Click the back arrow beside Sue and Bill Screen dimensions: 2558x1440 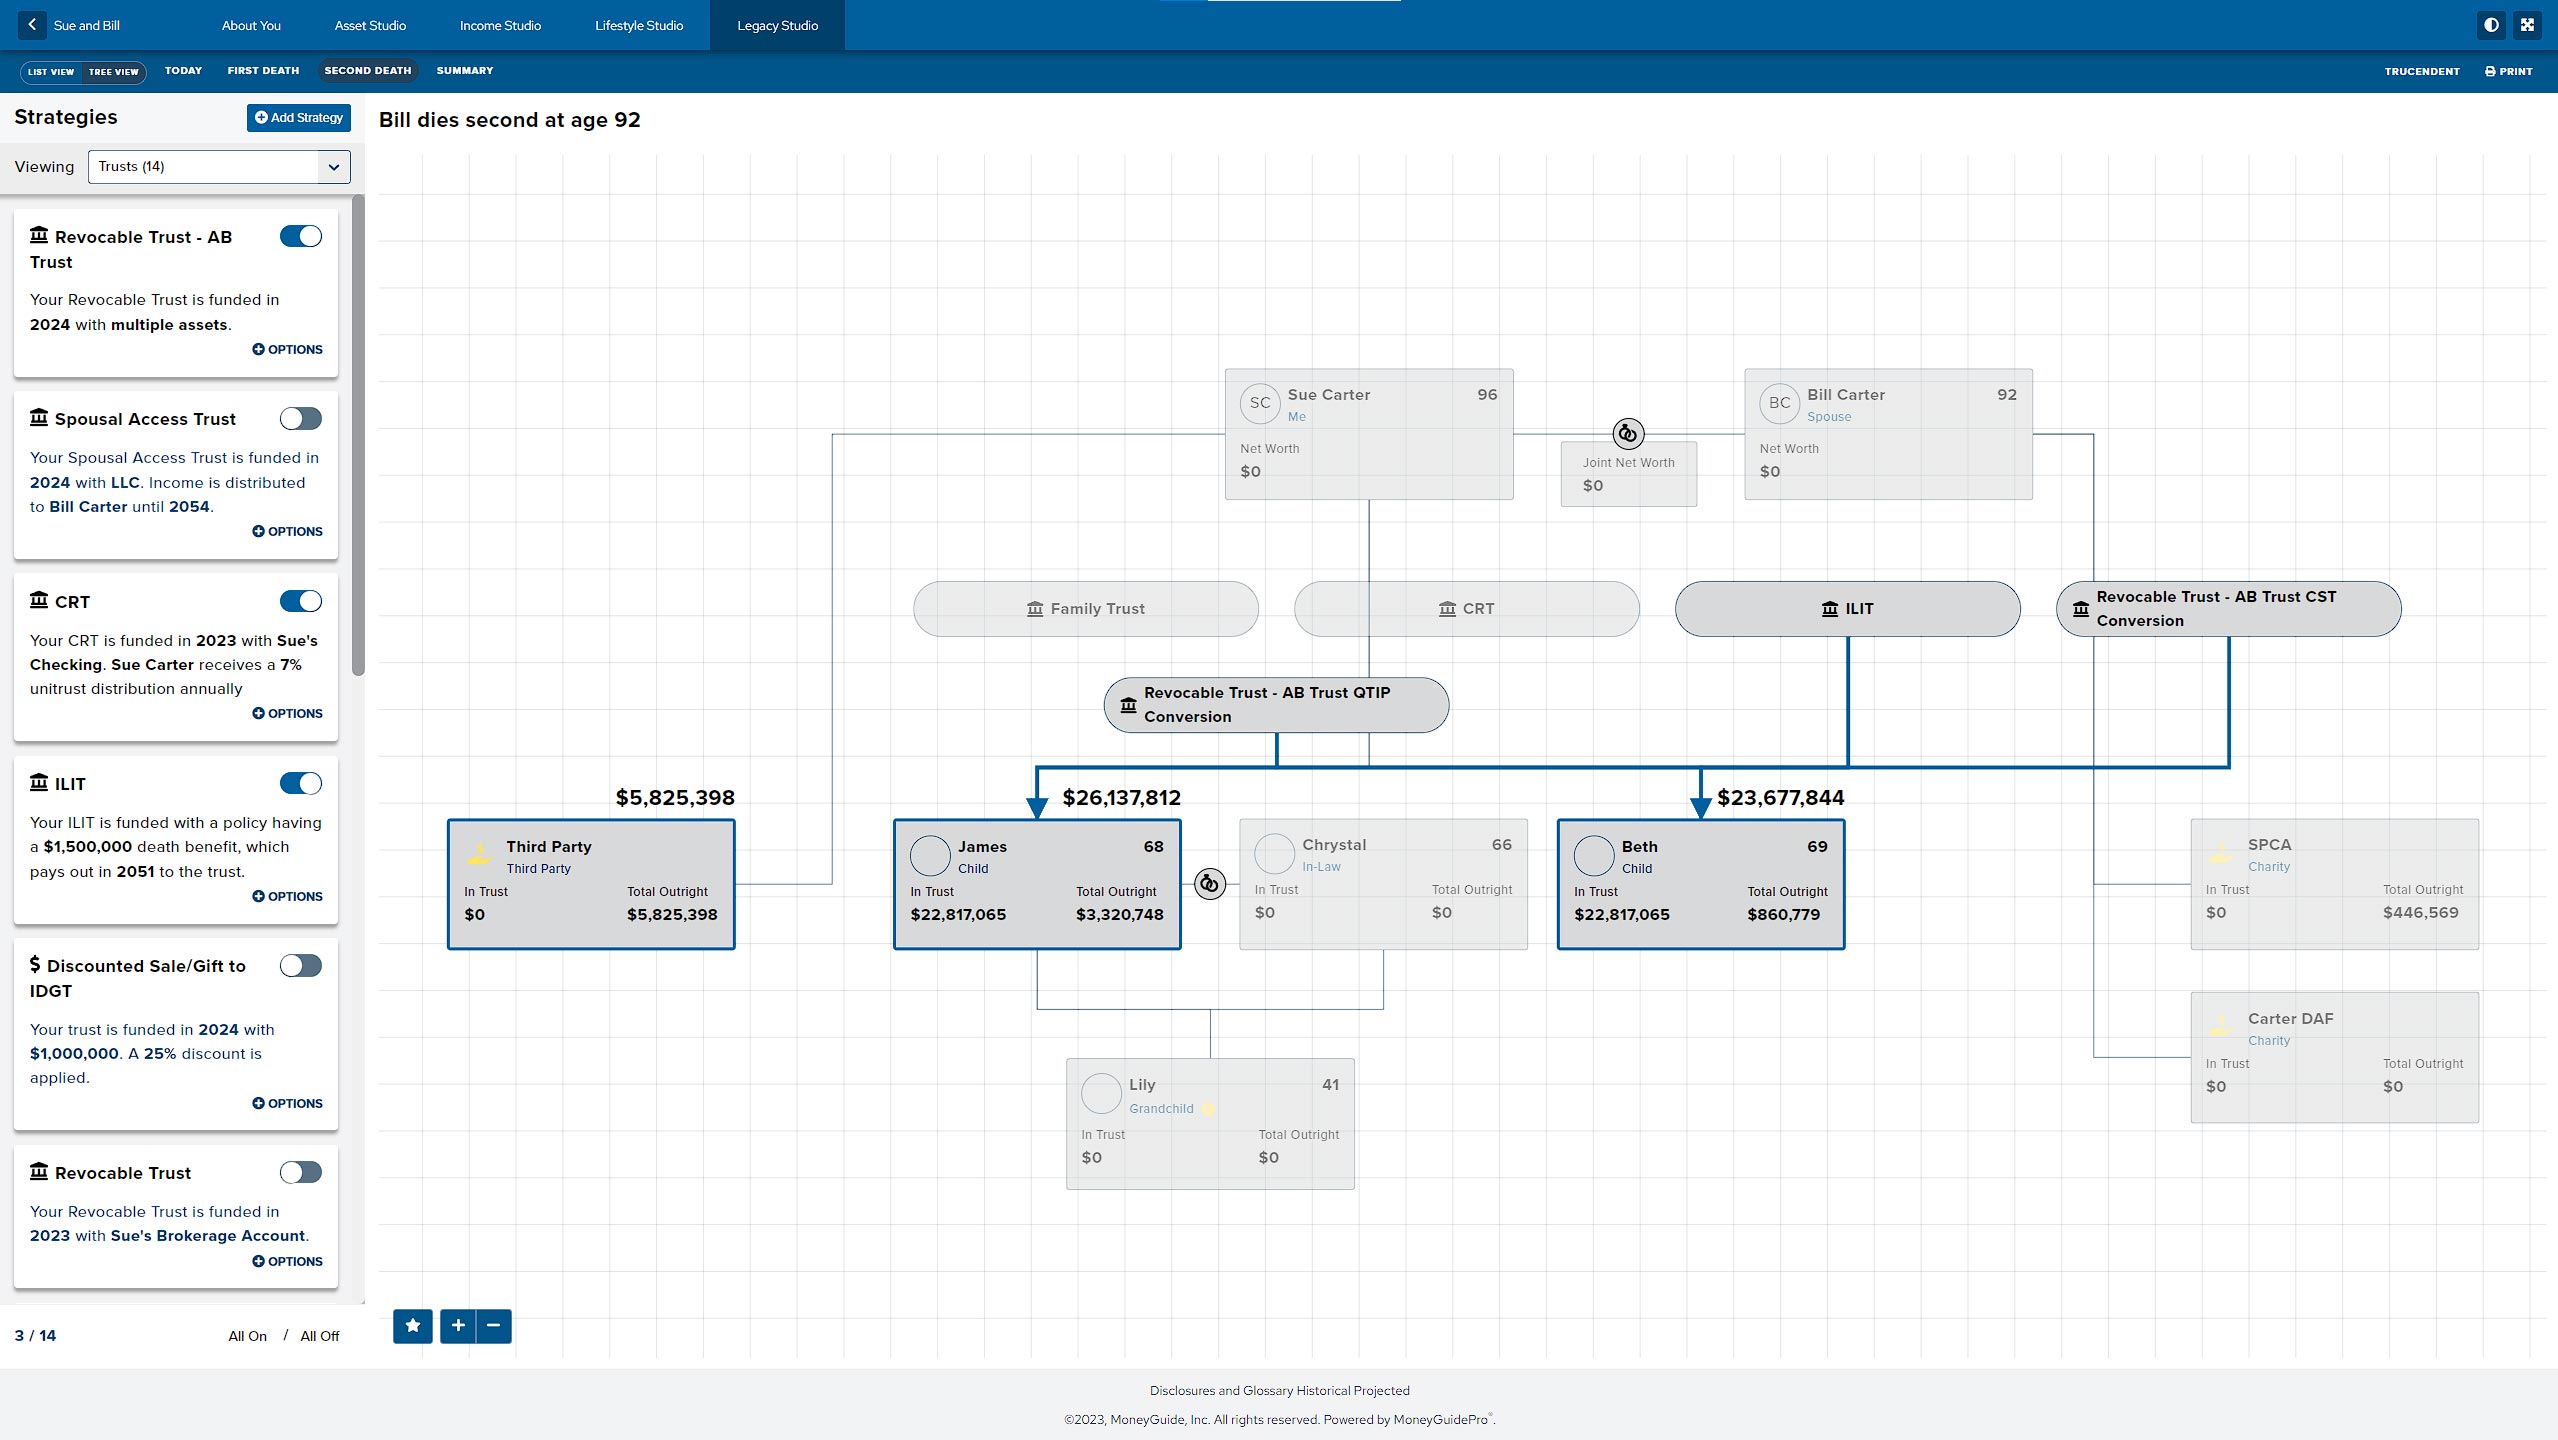32,25
